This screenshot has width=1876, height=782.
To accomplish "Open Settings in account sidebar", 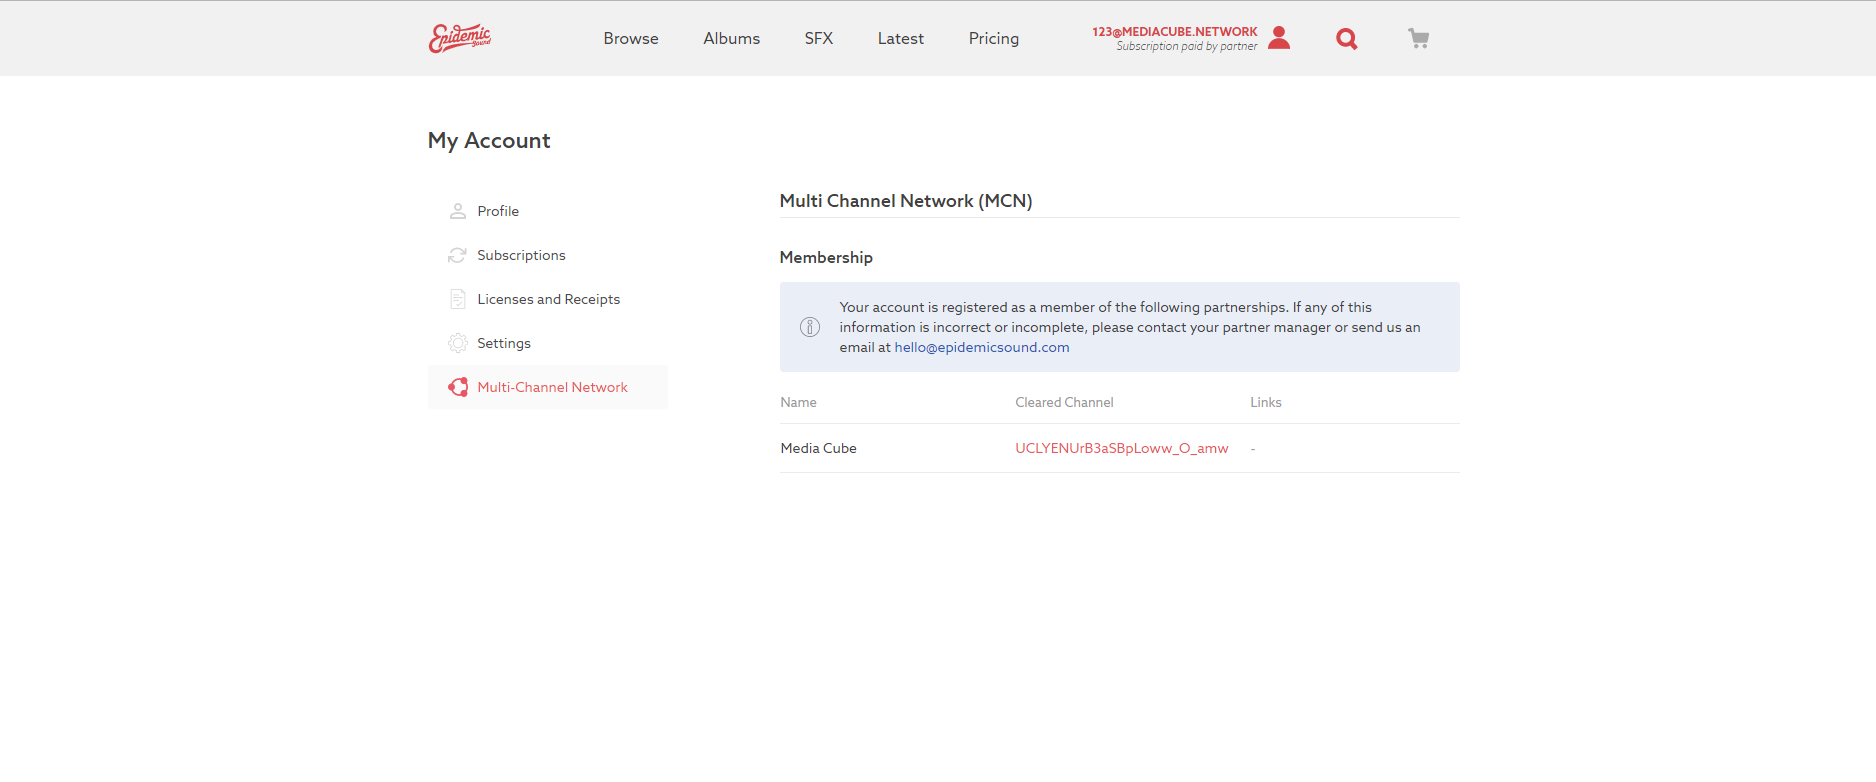I will 548,343.
